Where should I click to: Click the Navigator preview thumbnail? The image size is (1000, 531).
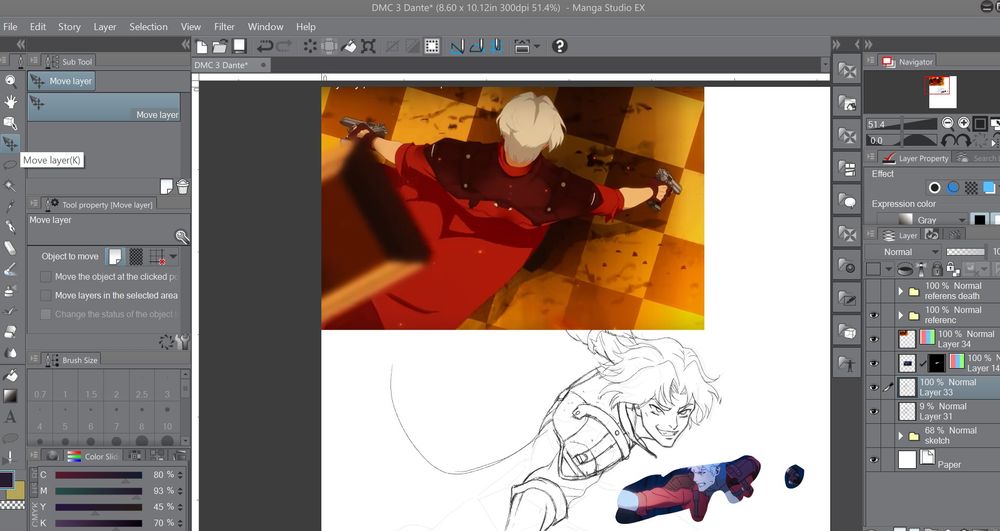pos(942,92)
